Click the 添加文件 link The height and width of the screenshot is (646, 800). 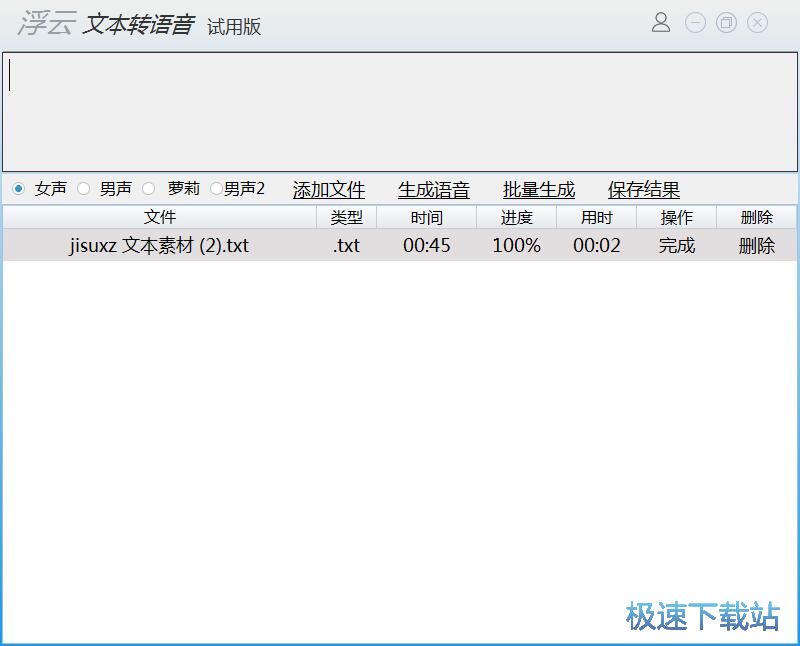tap(329, 190)
